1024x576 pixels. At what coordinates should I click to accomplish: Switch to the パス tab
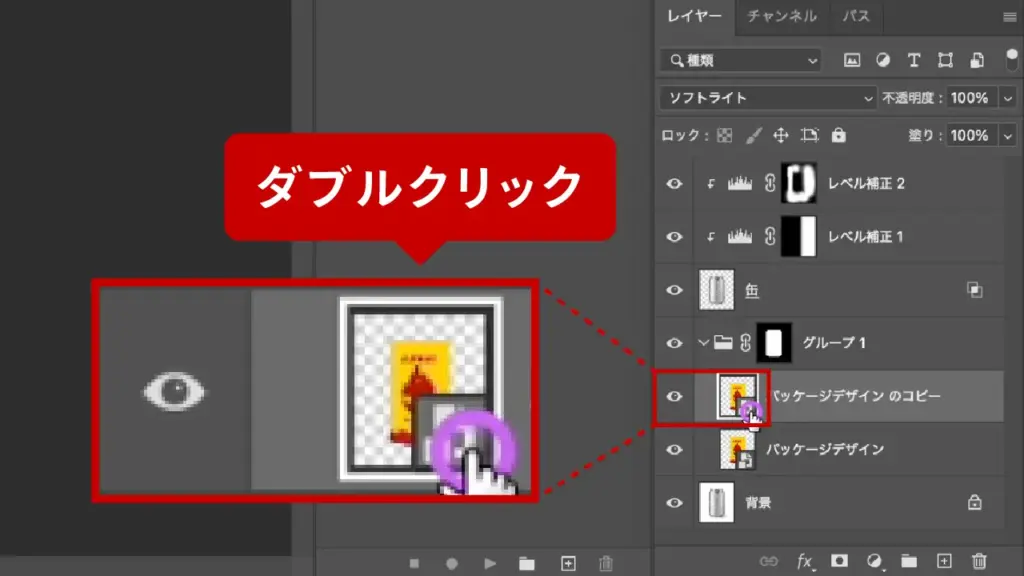856,16
